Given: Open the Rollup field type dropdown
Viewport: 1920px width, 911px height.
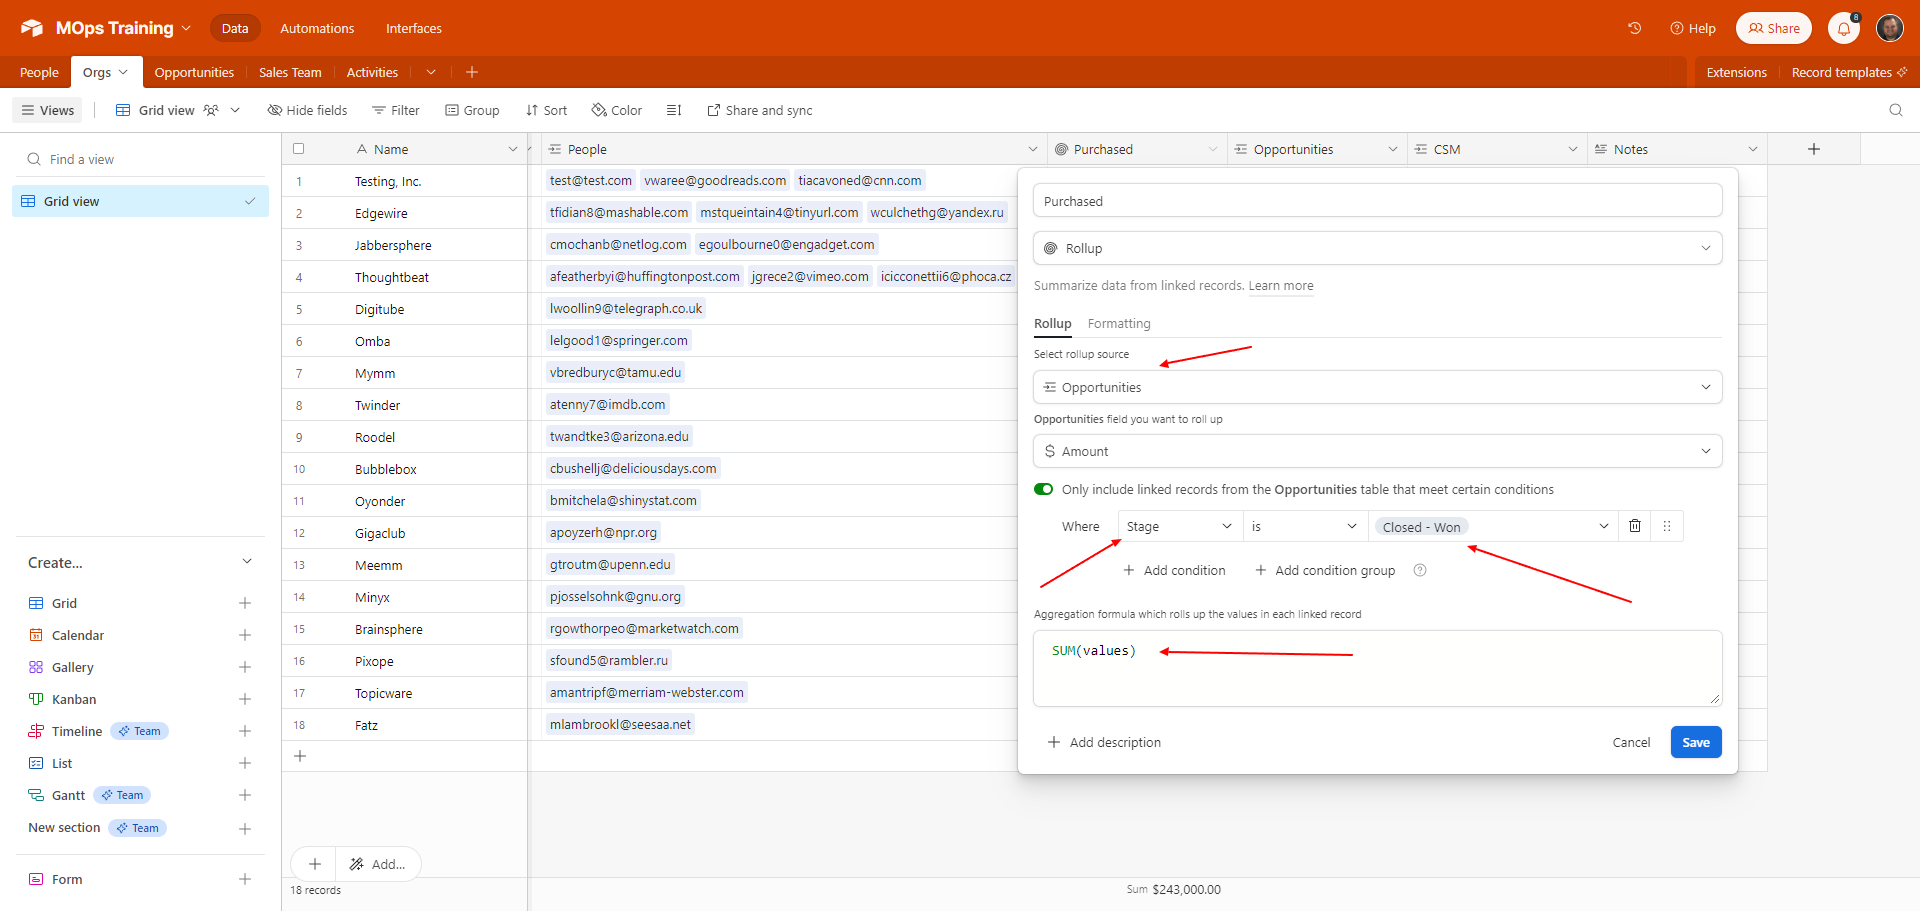Looking at the screenshot, I should pyautogui.click(x=1376, y=248).
